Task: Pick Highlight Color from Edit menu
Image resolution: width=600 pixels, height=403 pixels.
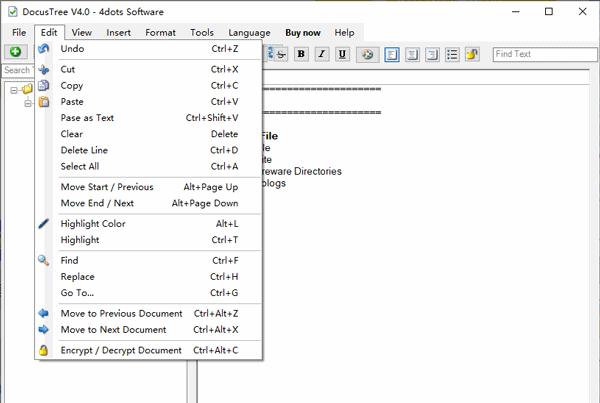Action: [x=93, y=224]
